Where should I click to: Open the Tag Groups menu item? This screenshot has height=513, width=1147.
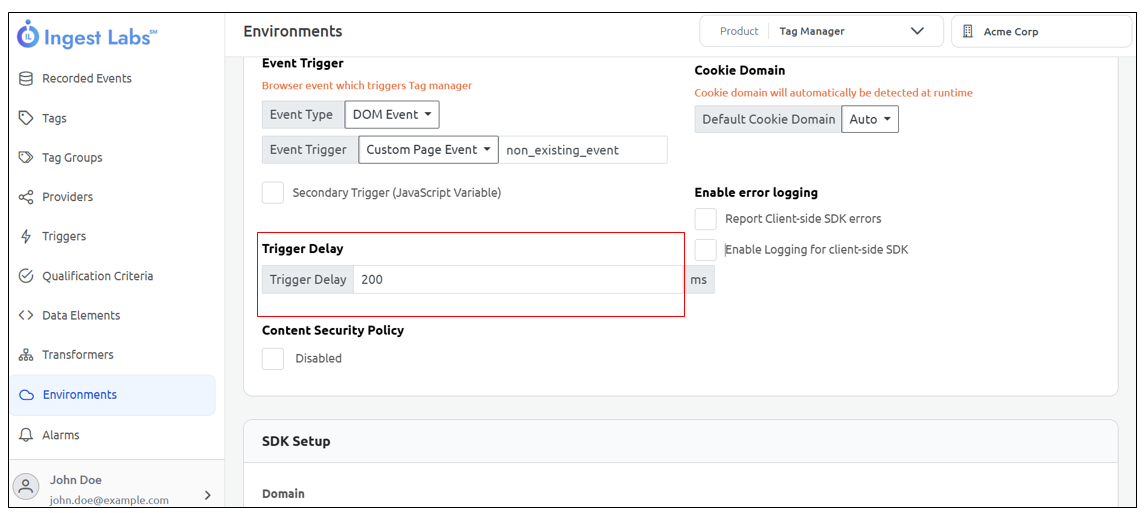tap(72, 158)
